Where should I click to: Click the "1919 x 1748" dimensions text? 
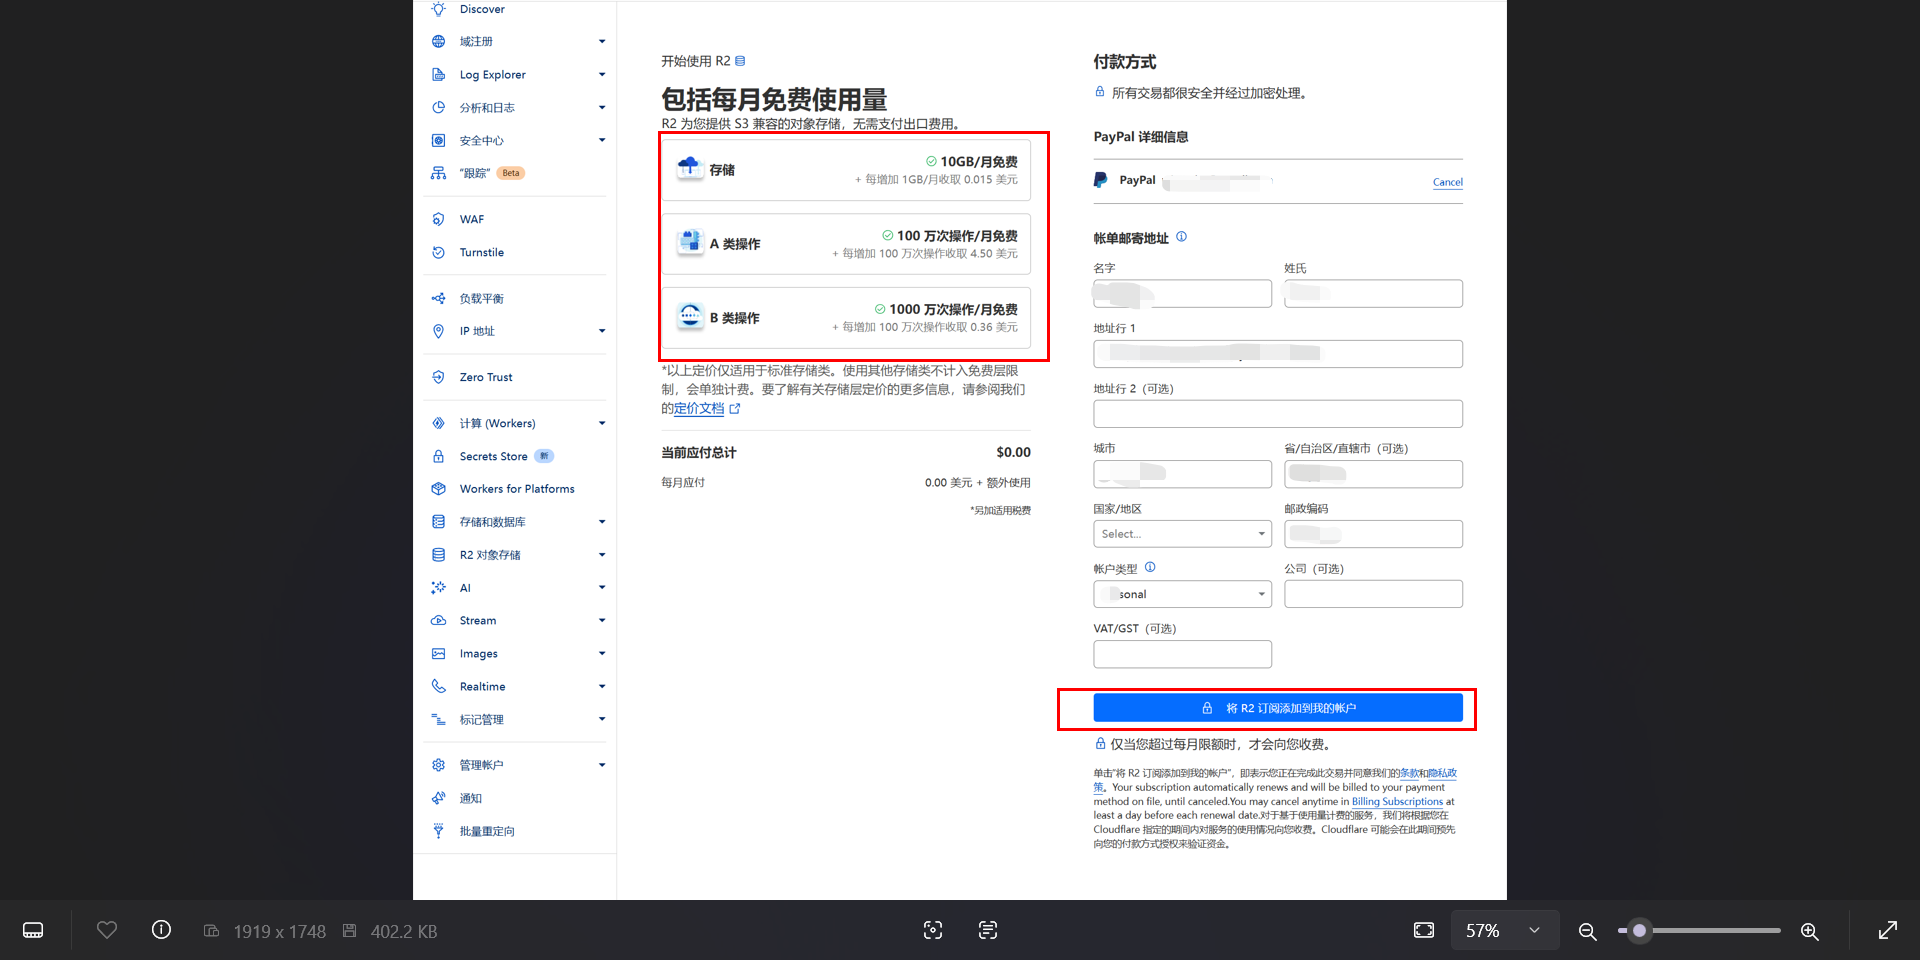[x=280, y=931]
